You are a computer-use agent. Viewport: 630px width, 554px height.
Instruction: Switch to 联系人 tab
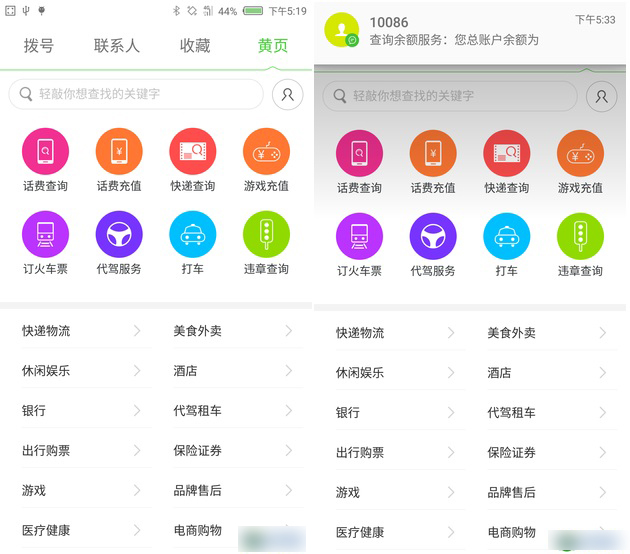point(117,45)
